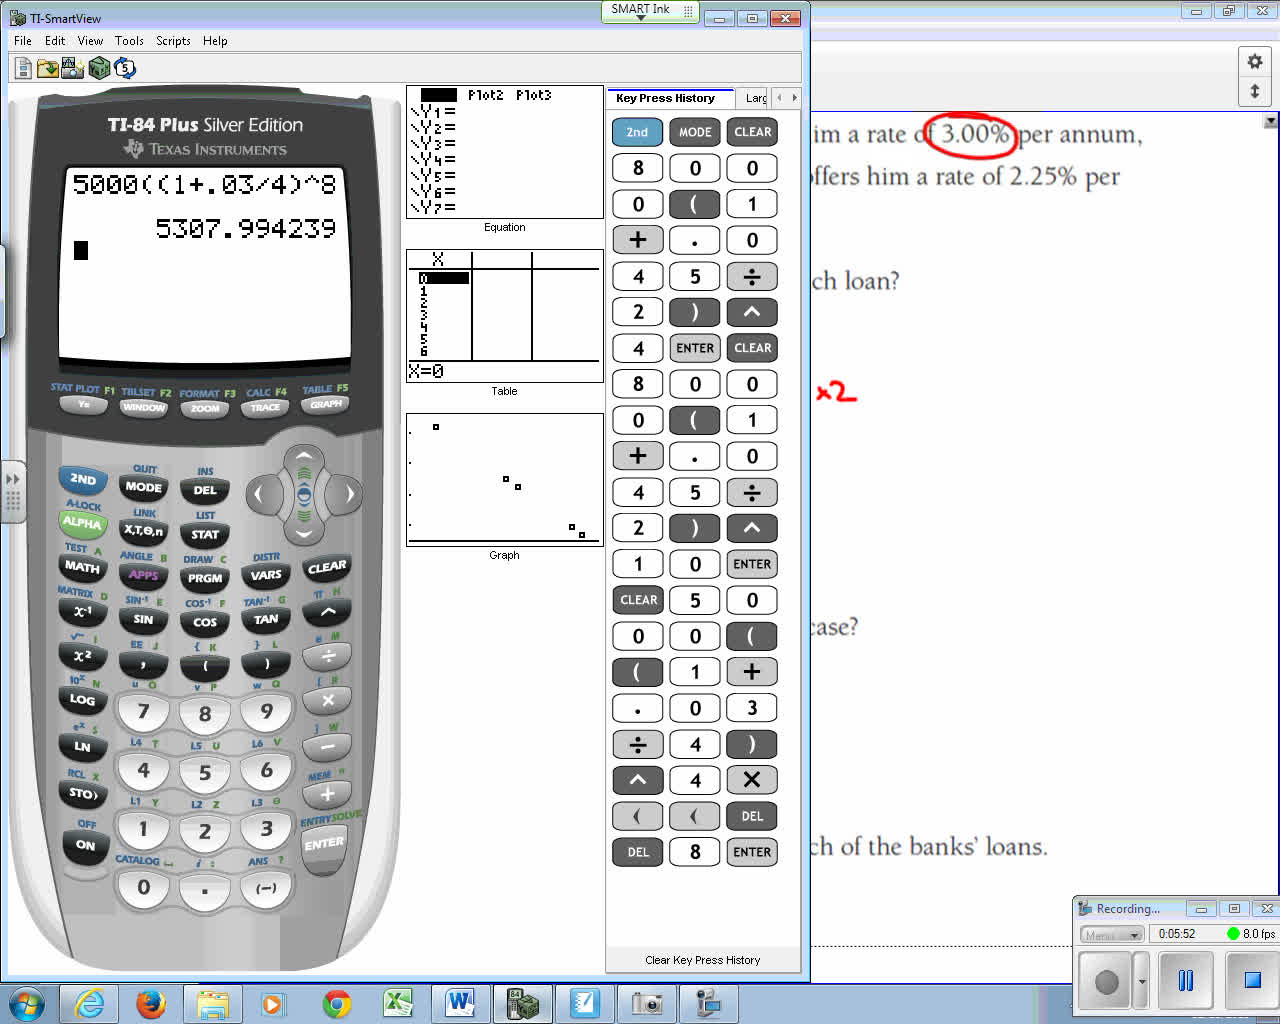Click the ZOOM key on calculator
1280x1024 pixels.
click(205, 408)
